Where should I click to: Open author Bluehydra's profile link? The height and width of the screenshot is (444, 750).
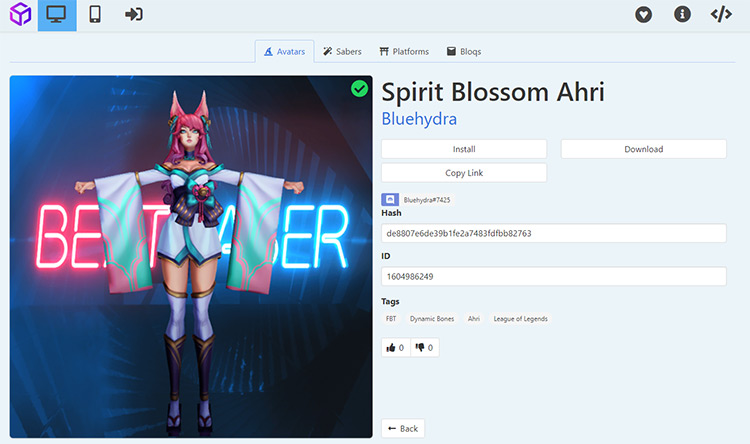click(419, 119)
